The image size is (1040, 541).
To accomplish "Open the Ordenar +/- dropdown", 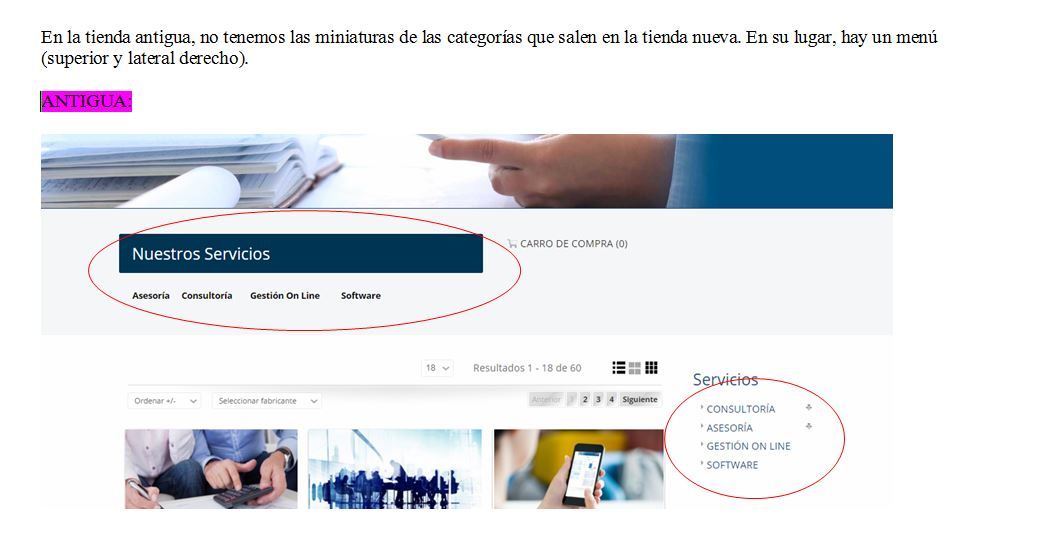I will tap(164, 400).
